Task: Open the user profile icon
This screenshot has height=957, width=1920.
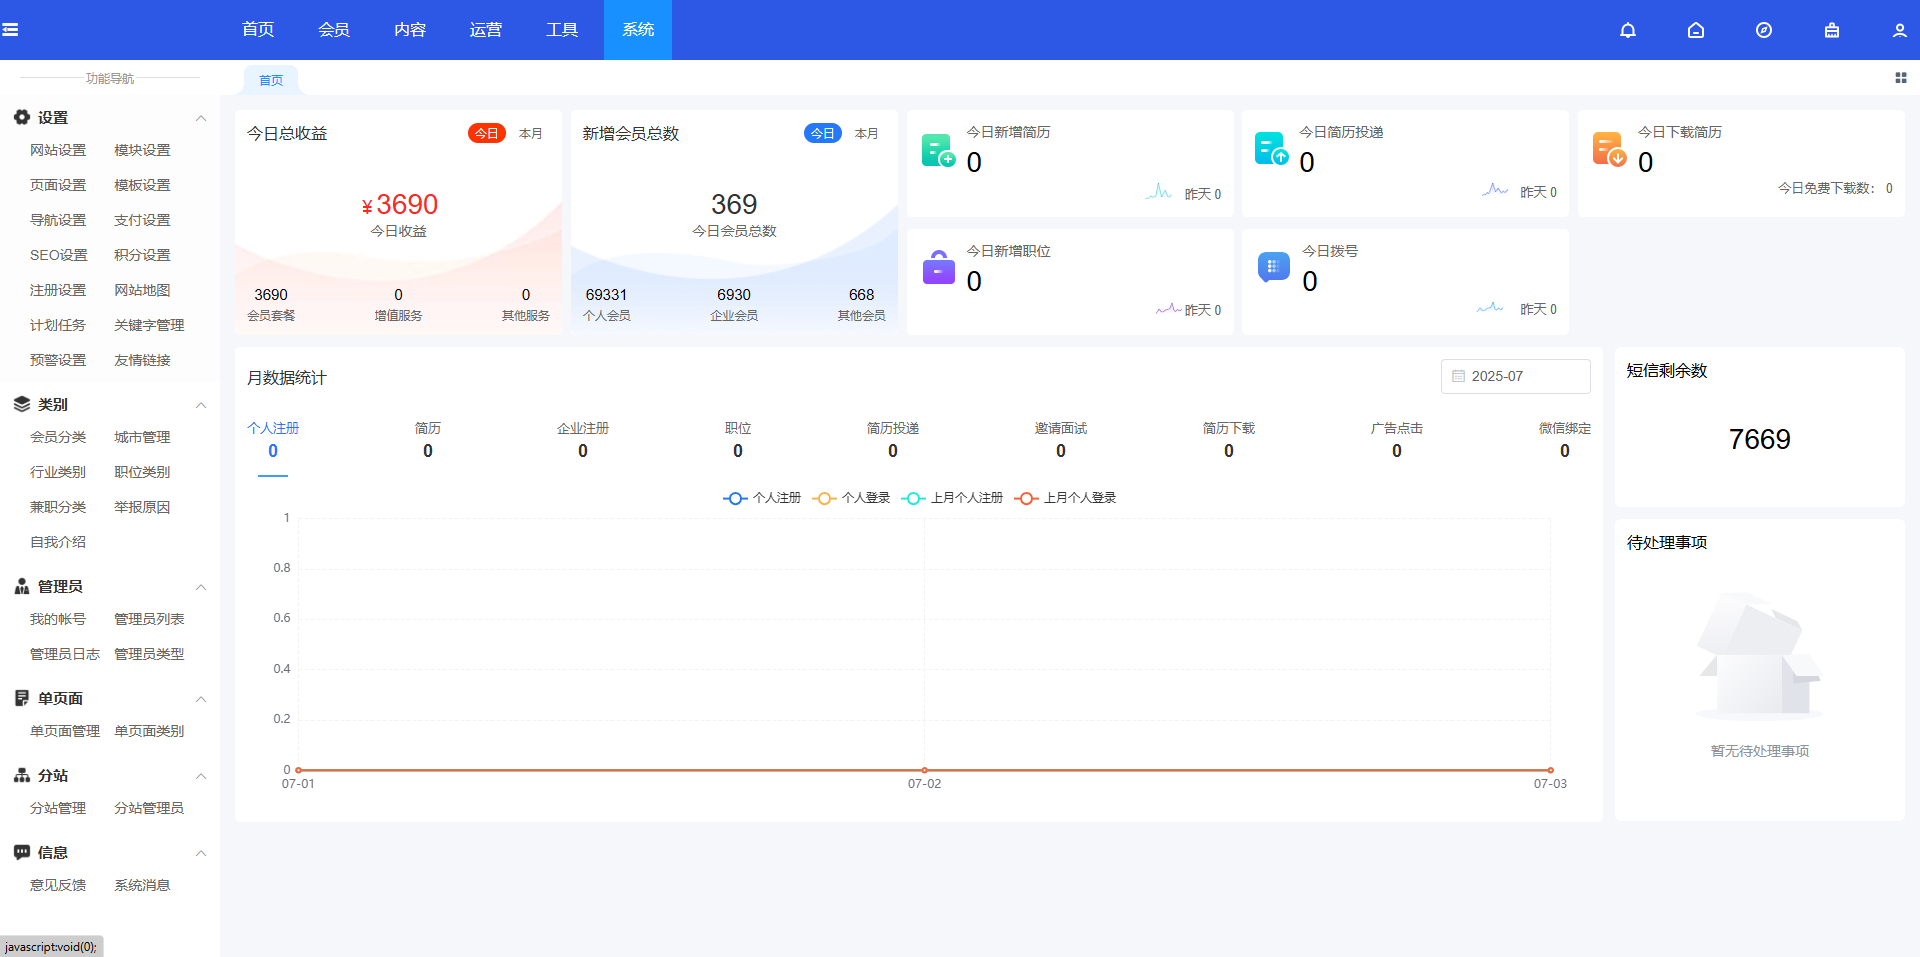Action: pyautogui.click(x=1899, y=30)
